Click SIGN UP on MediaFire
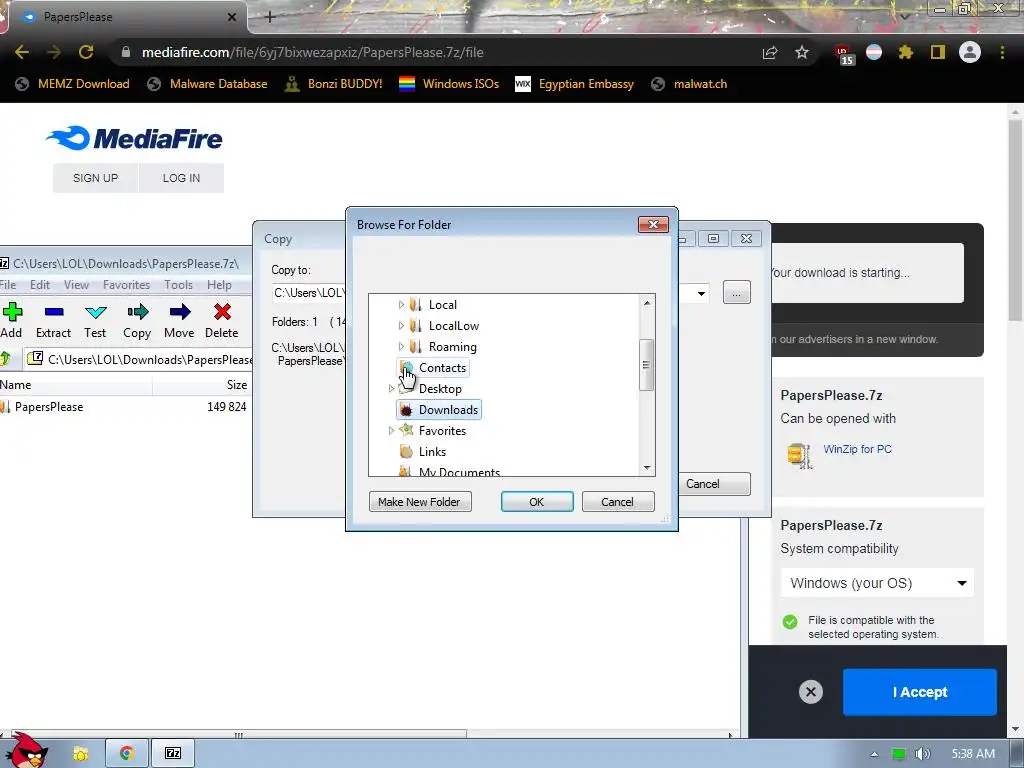This screenshot has width=1024, height=768. pos(95,178)
